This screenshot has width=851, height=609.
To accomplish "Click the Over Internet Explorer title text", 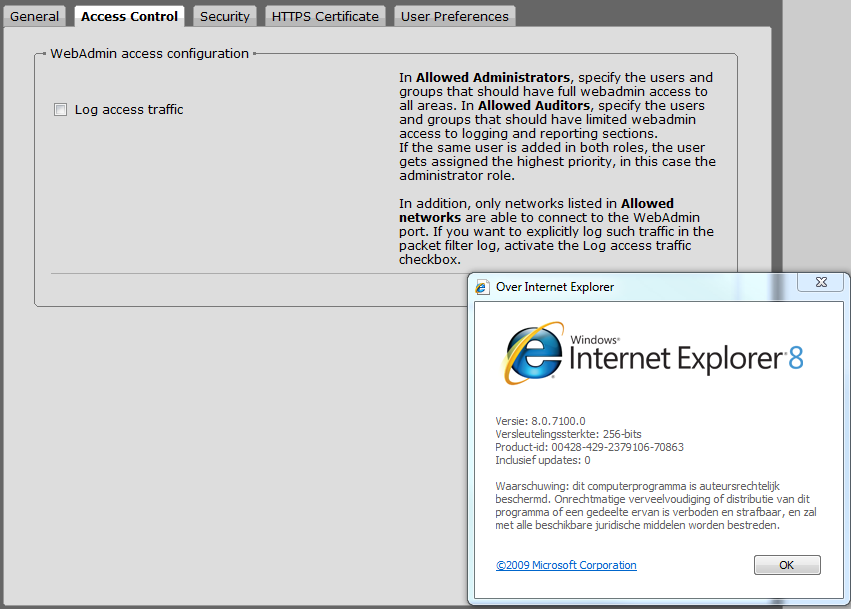I will [x=555, y=287].
